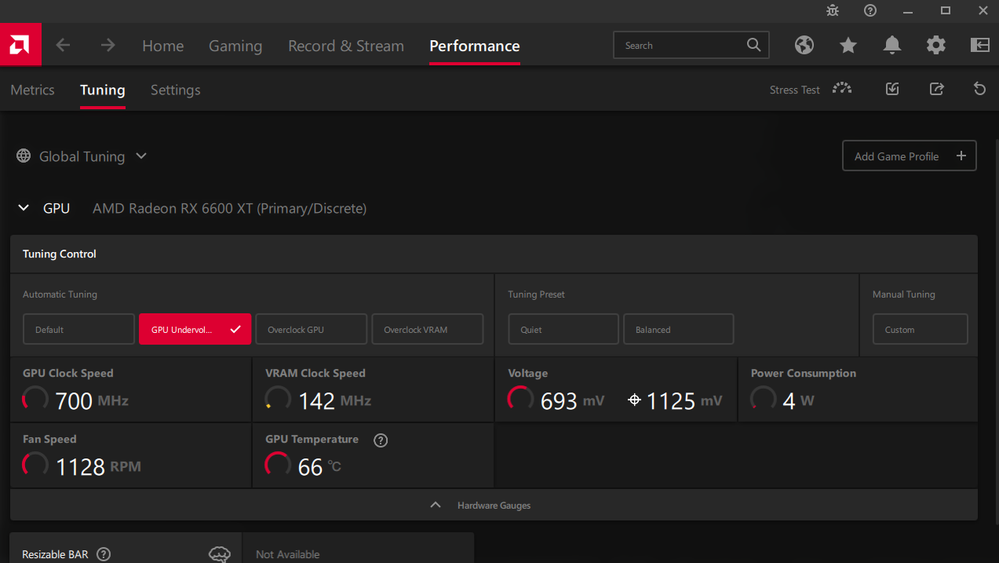Open the Home tab
Screen dimensions: 999x563
[162, 46]
